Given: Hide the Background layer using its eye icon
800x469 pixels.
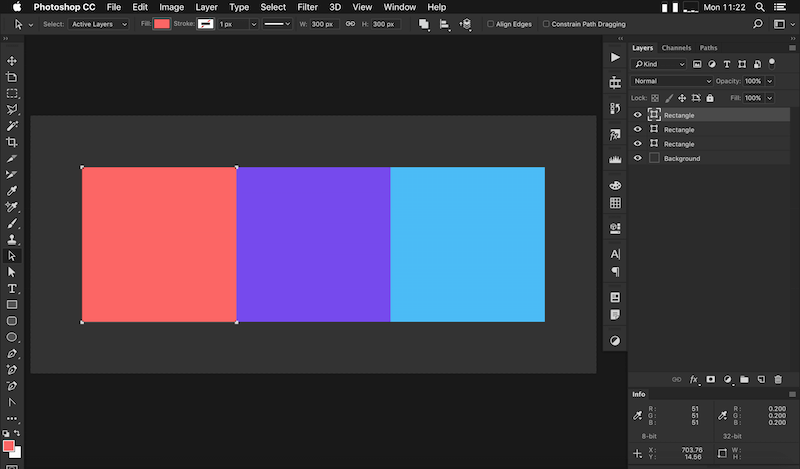Looking at the screenshot, I should click(x=638, y=158).
